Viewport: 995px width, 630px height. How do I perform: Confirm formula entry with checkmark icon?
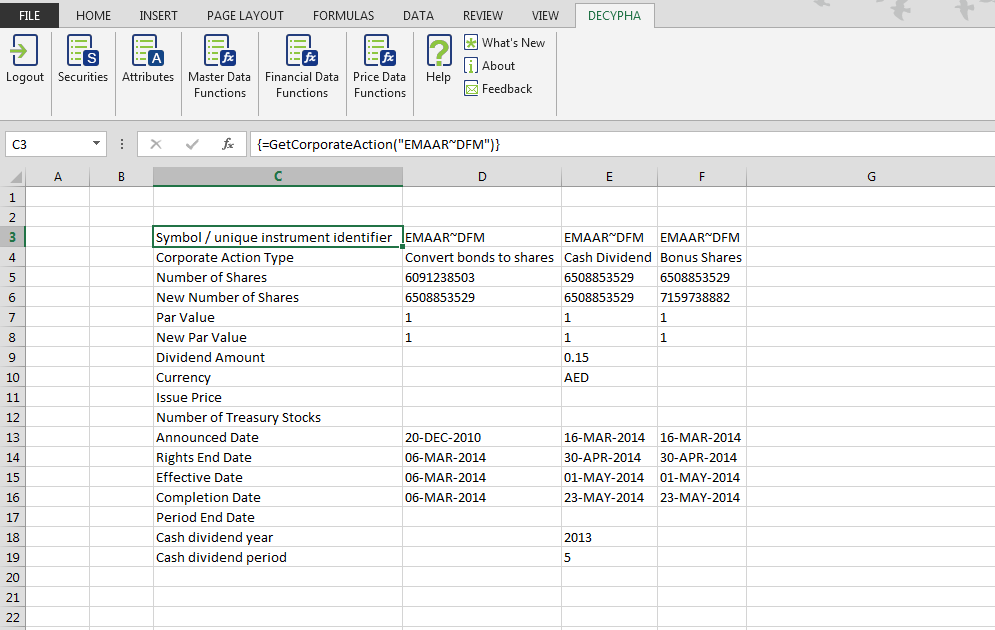click(x=192, y=144)
